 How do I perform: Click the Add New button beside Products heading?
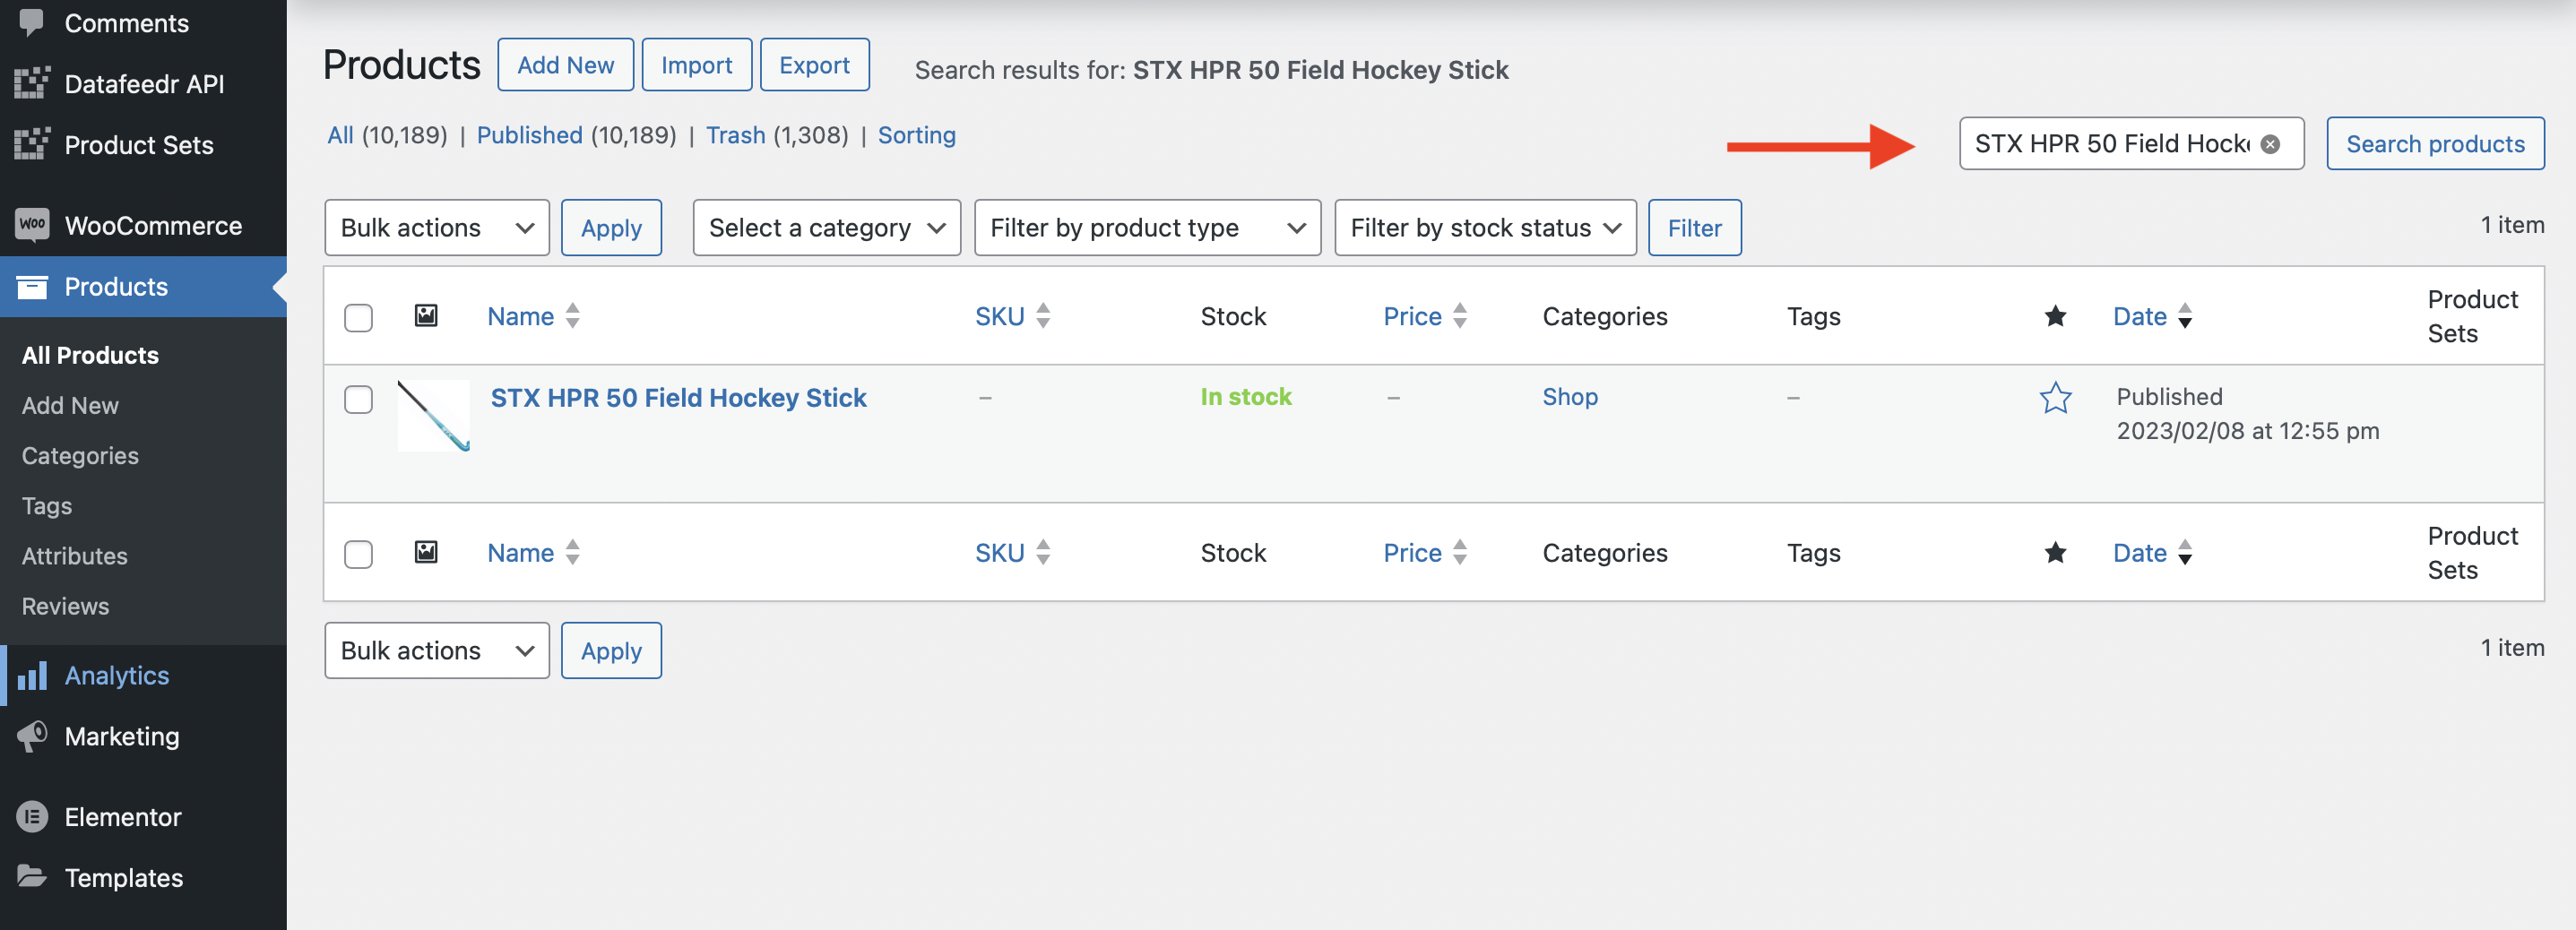click(565, 65)
